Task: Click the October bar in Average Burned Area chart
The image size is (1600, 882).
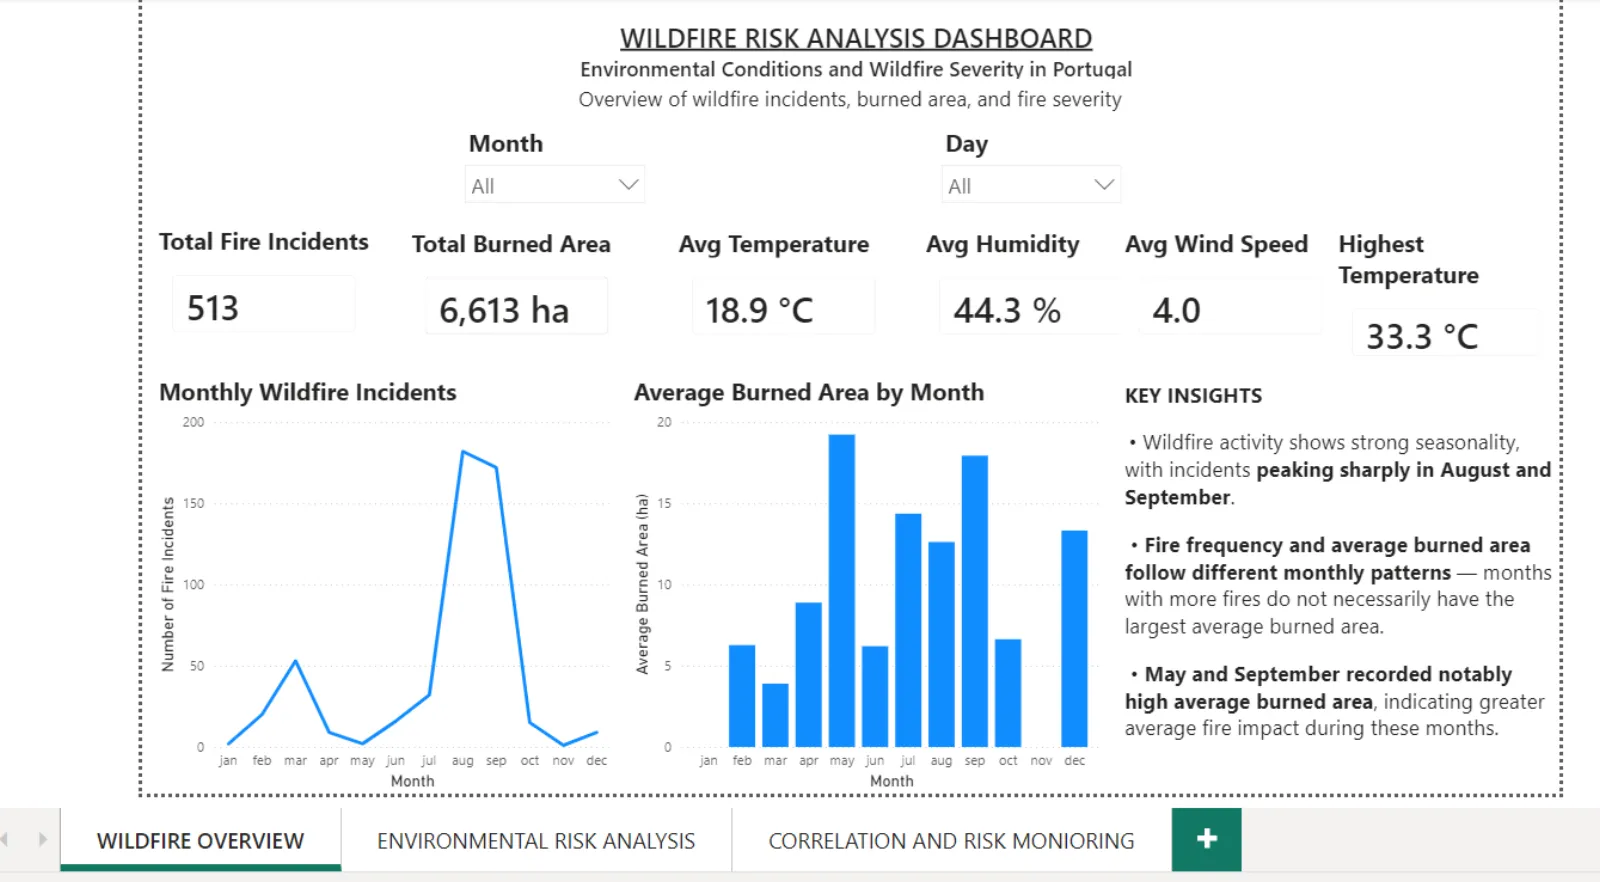Action: pos(1008,693)
